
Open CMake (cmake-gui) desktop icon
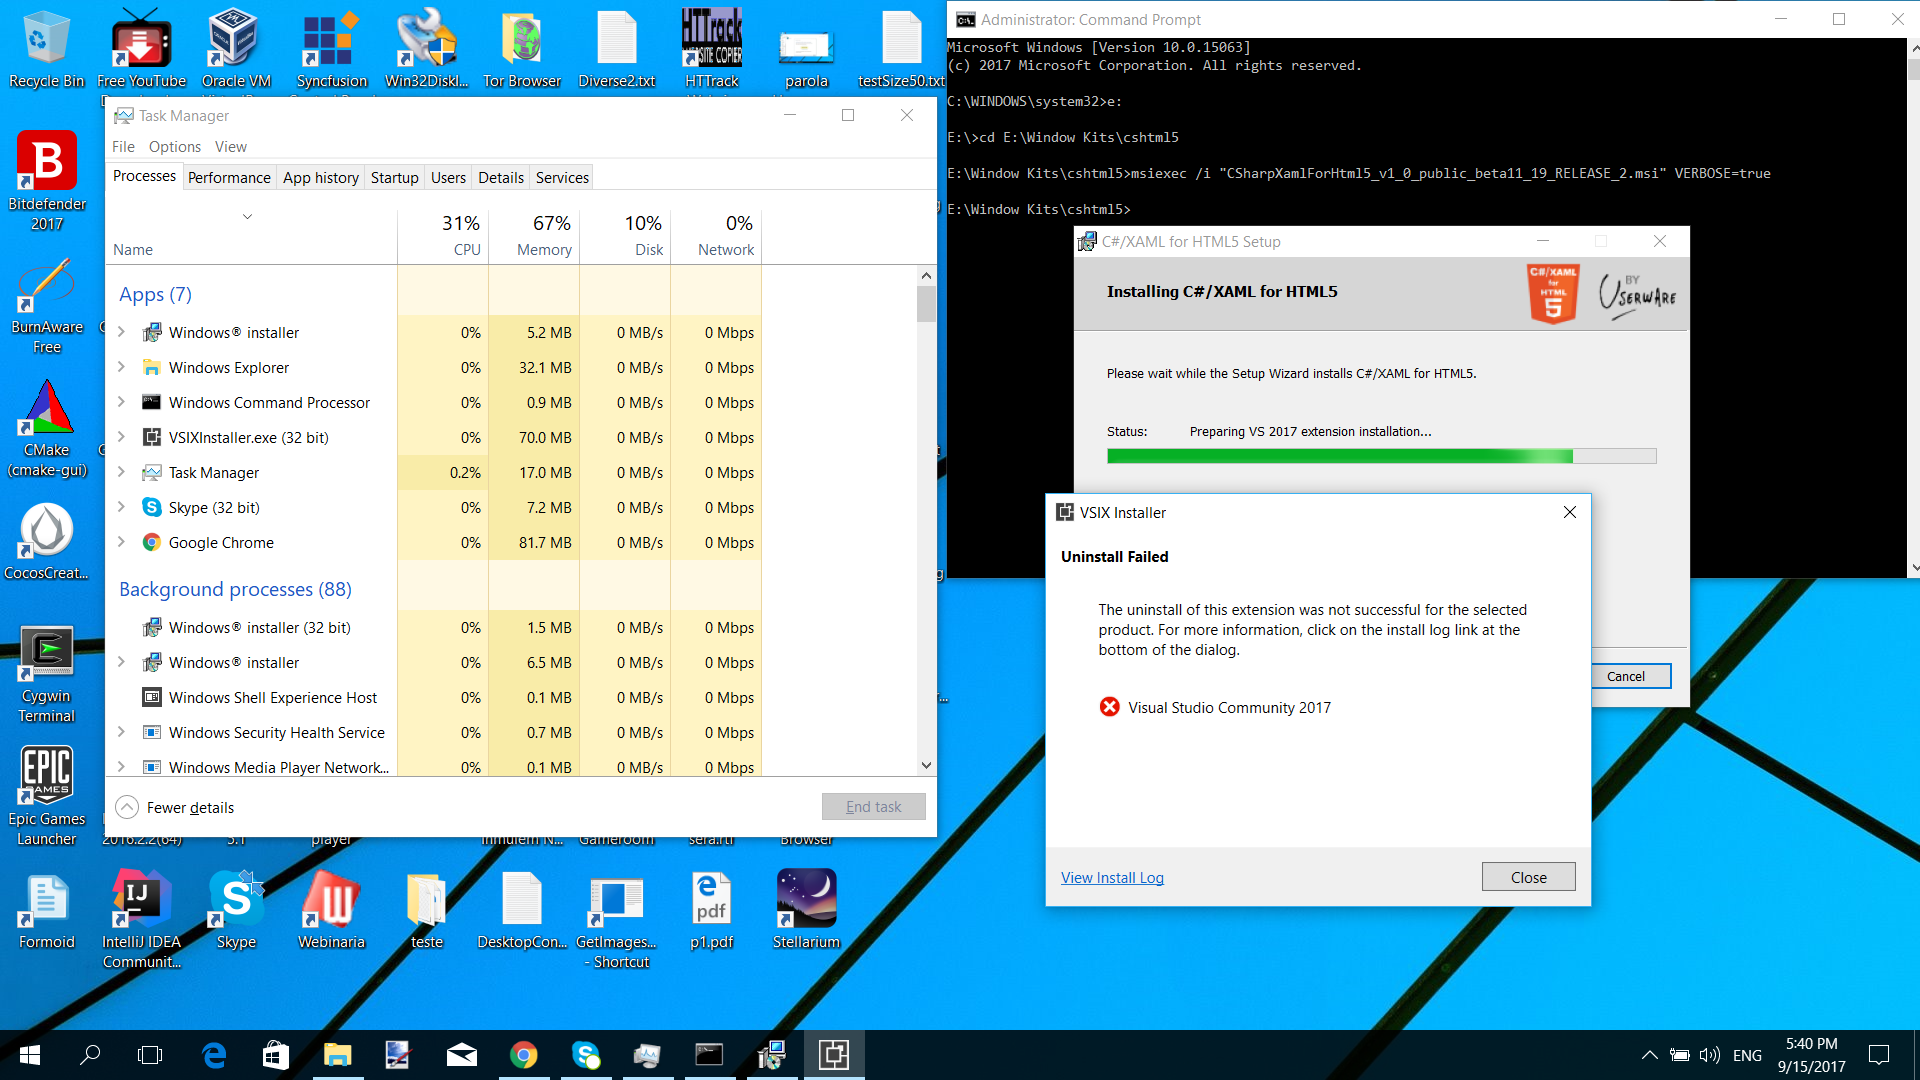pos(46,428)
